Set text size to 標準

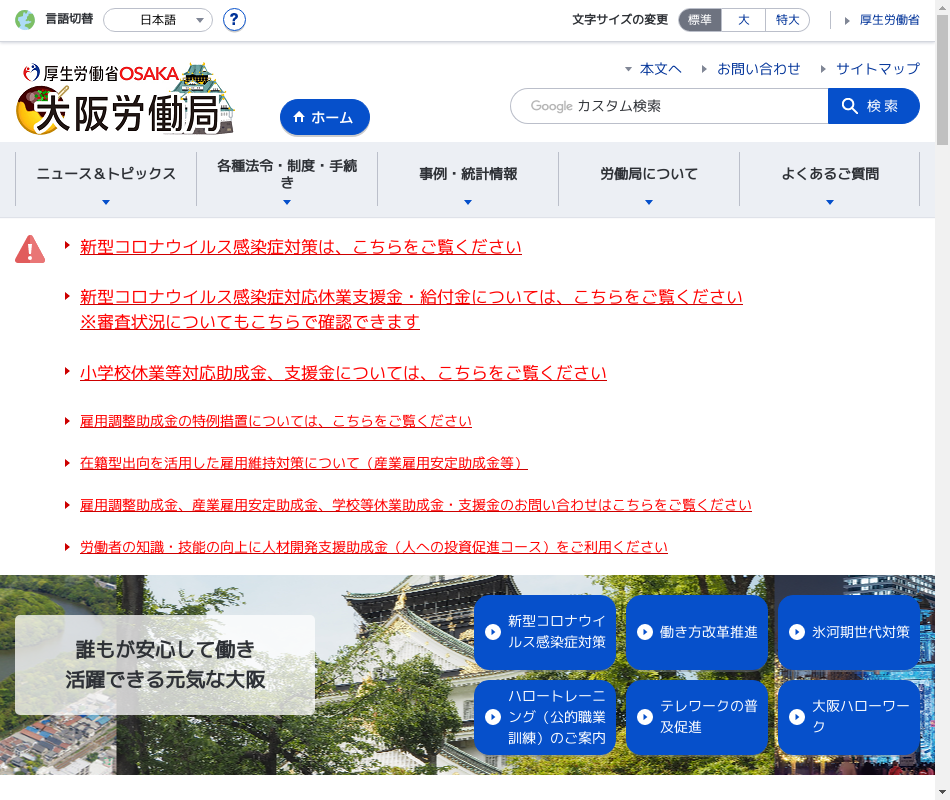point(700,20)
